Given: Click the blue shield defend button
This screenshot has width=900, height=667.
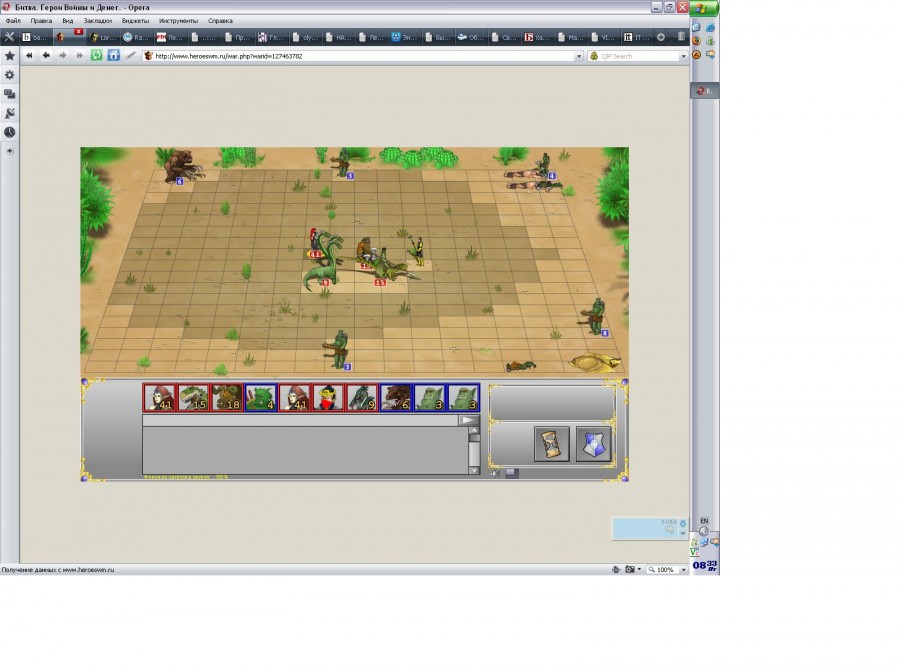Looking at the screenshot, I should tap(593, 444).
